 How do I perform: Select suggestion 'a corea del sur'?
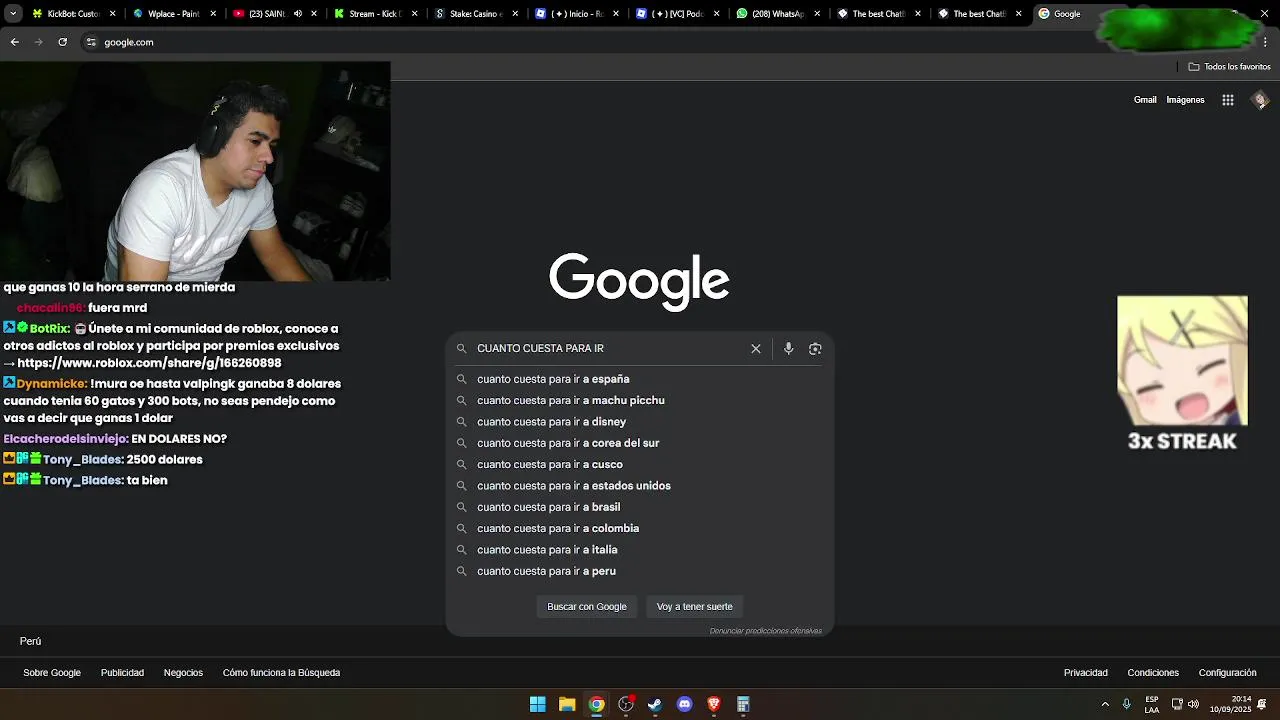pyautogui.click(x=640, y=443)
